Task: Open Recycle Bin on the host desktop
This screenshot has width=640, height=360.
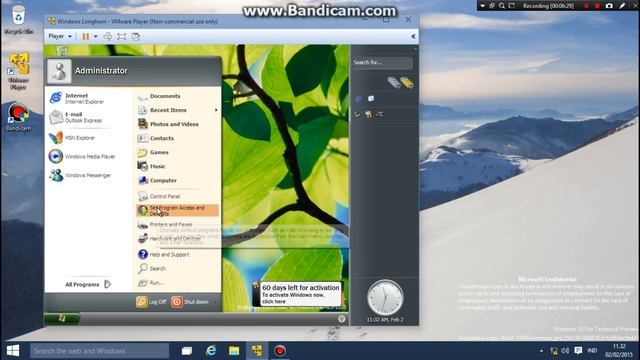Action: pyautogui.click(x=18, y=20)
